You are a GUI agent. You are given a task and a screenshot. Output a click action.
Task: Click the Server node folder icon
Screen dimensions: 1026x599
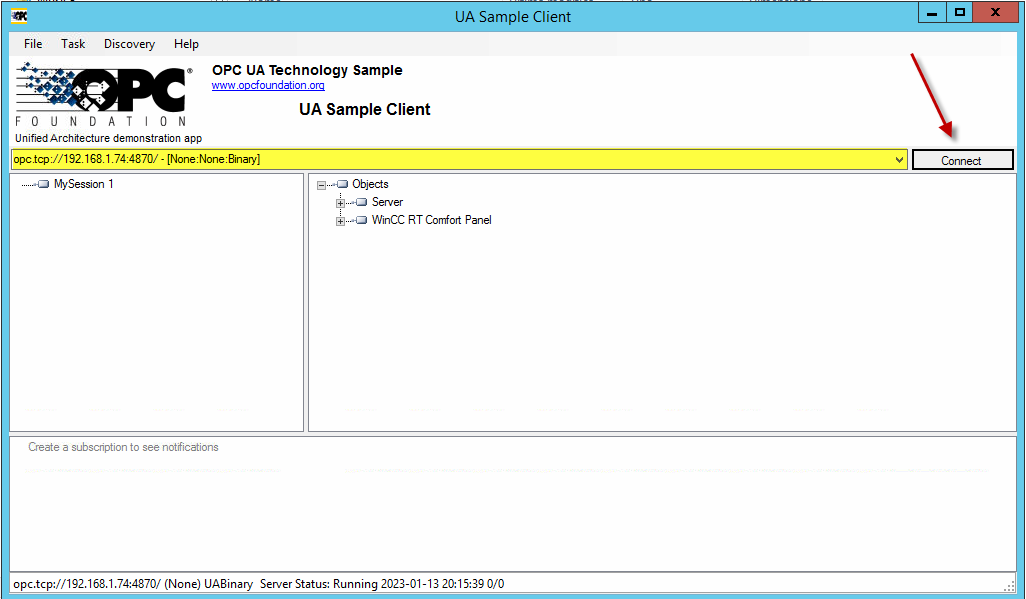(x=361, y=202)
